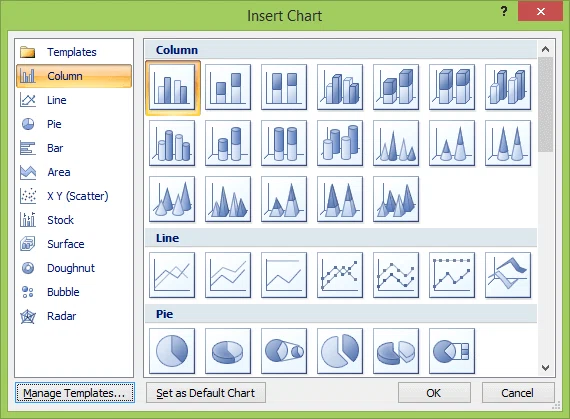Select the Exploded Pie in 3-D thumbnail
The width and height of the screenshot is (570, 419).
(x=396, y=351)
